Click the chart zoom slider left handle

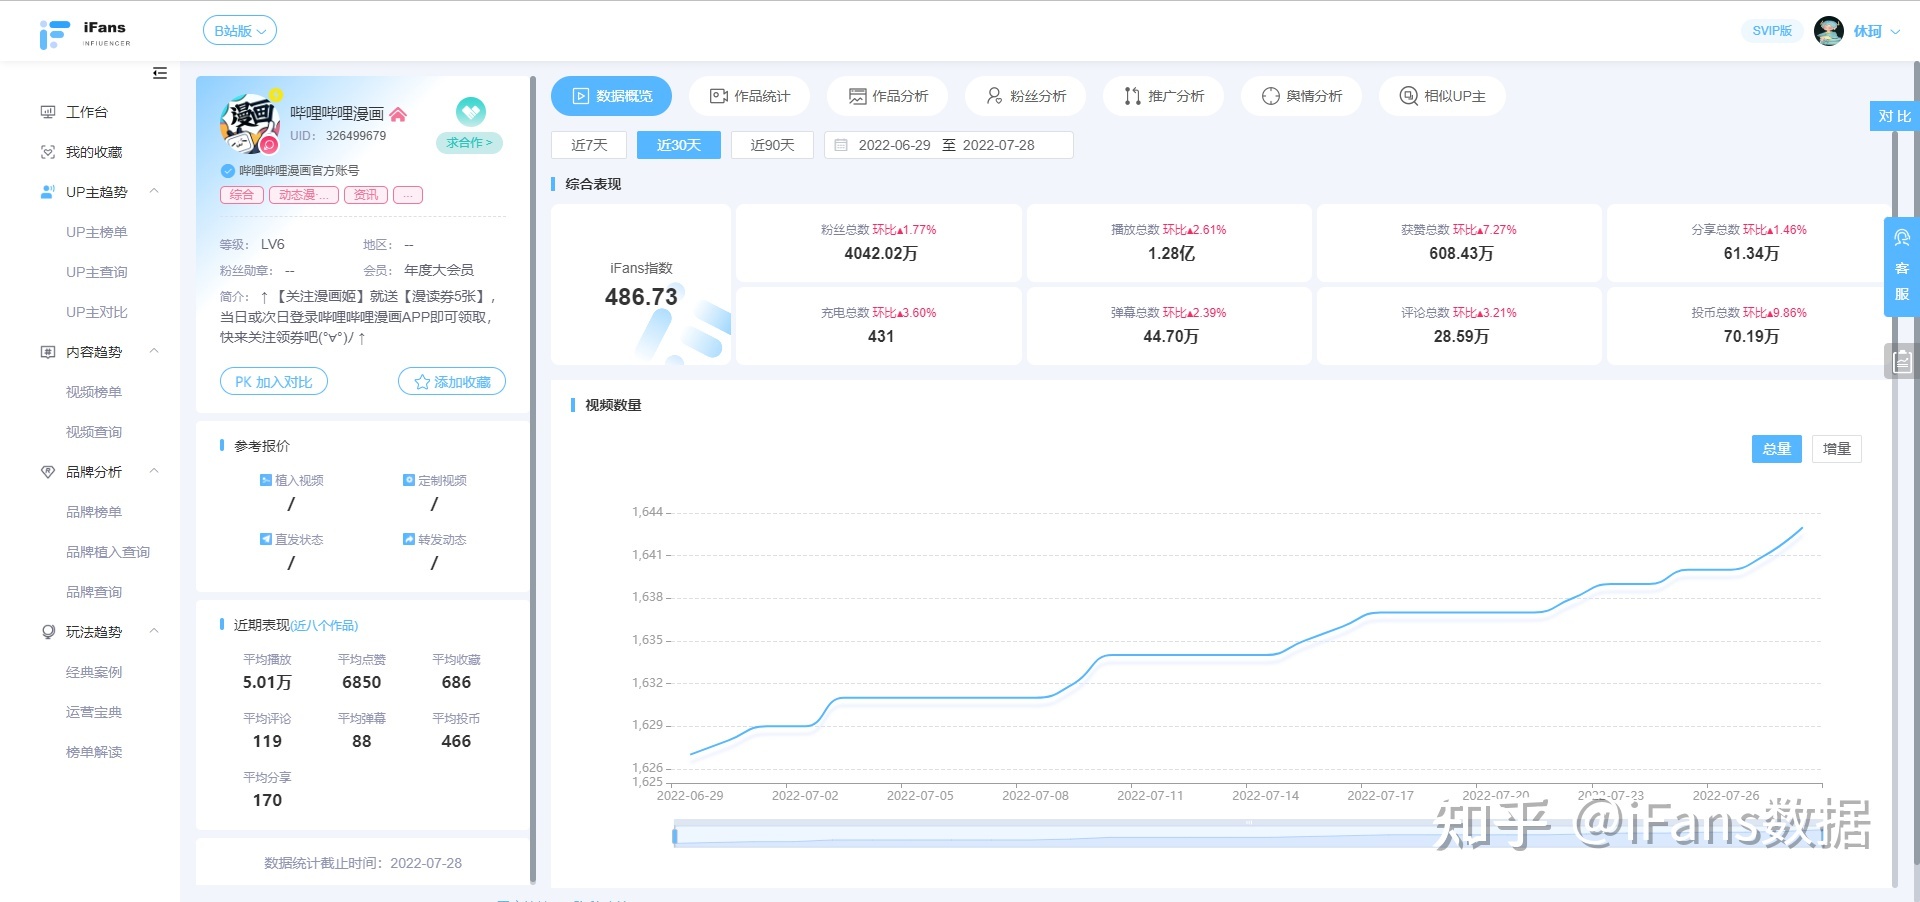pyautogui.click(x=675, y=835)
